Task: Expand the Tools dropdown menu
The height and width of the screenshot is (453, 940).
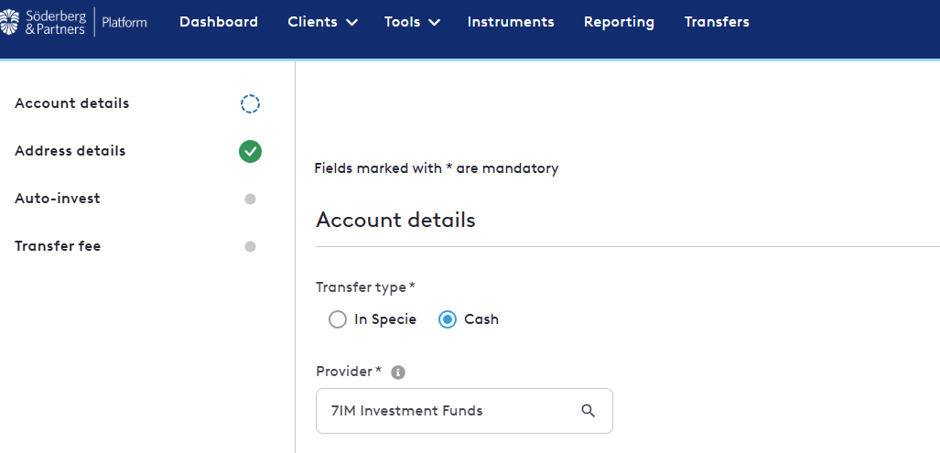Action: [x=412, y=22]
